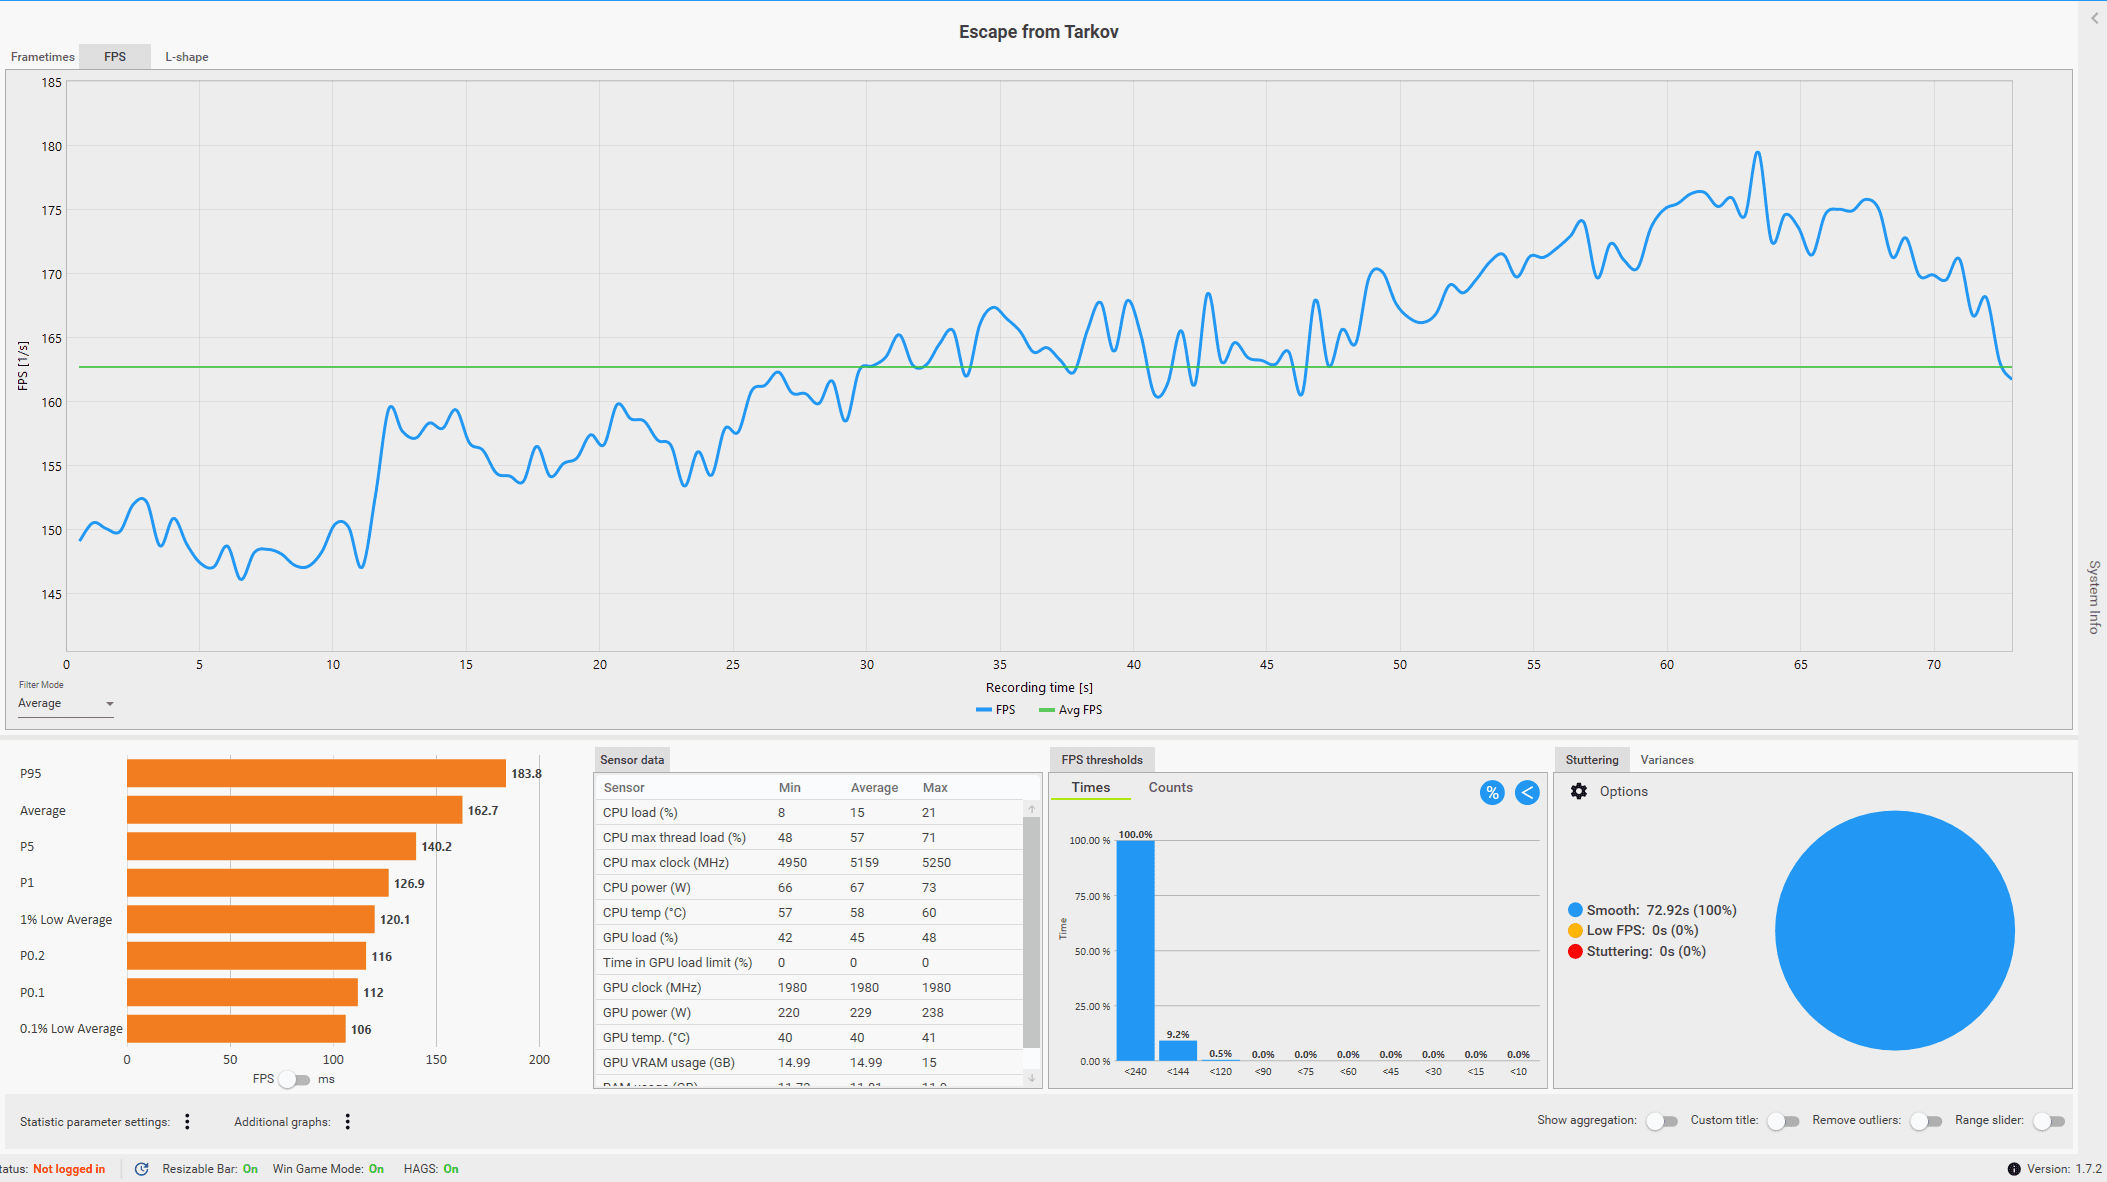Select the FPS graph tab

coord(115,57)
